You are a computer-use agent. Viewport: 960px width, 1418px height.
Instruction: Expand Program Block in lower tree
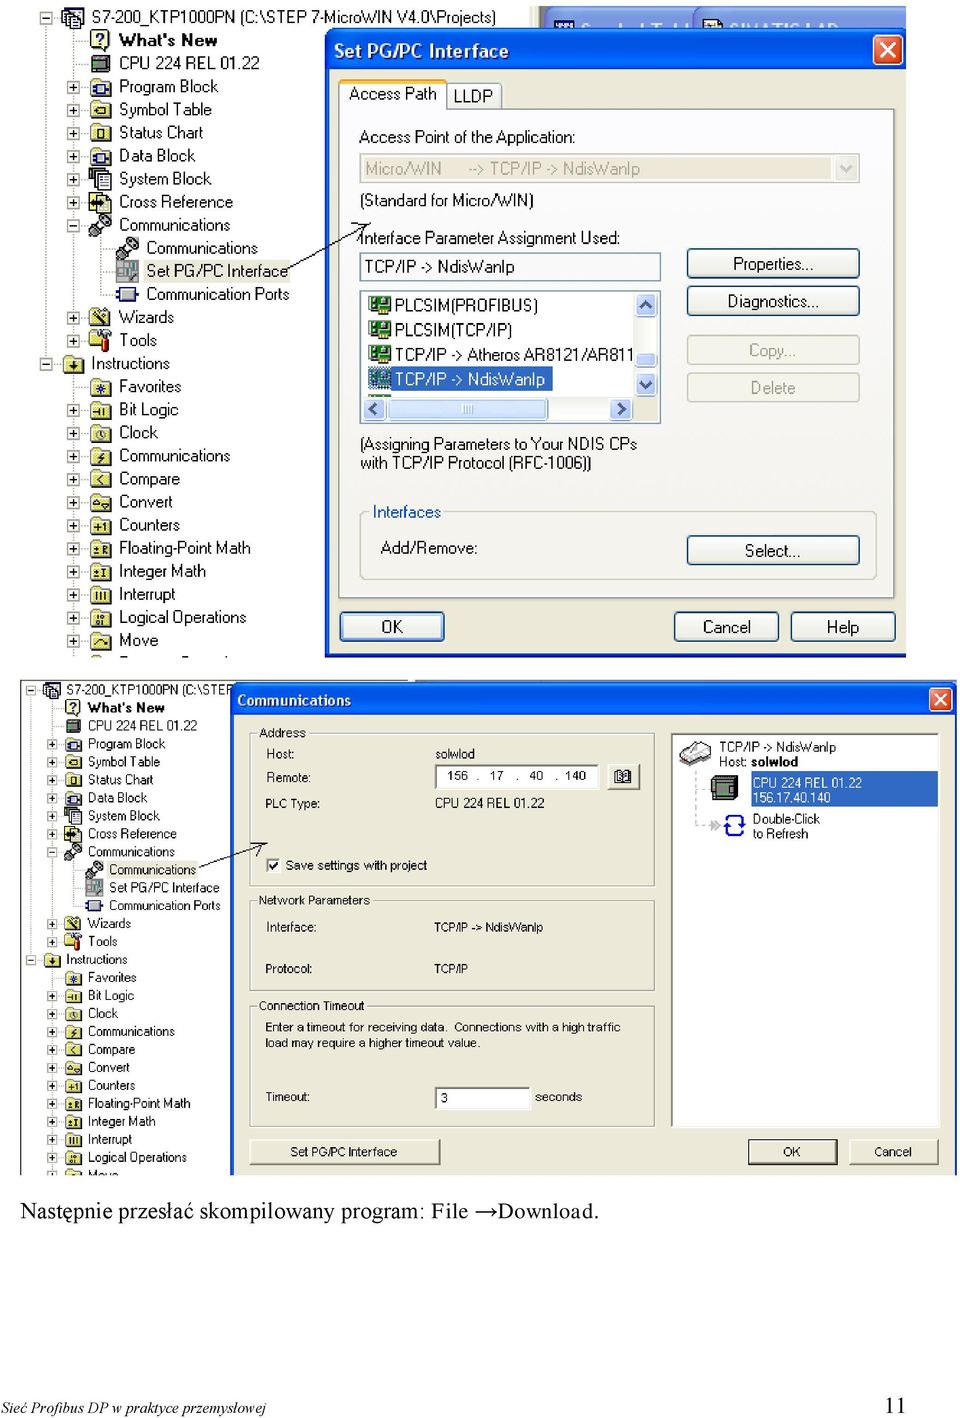point(52,744)
